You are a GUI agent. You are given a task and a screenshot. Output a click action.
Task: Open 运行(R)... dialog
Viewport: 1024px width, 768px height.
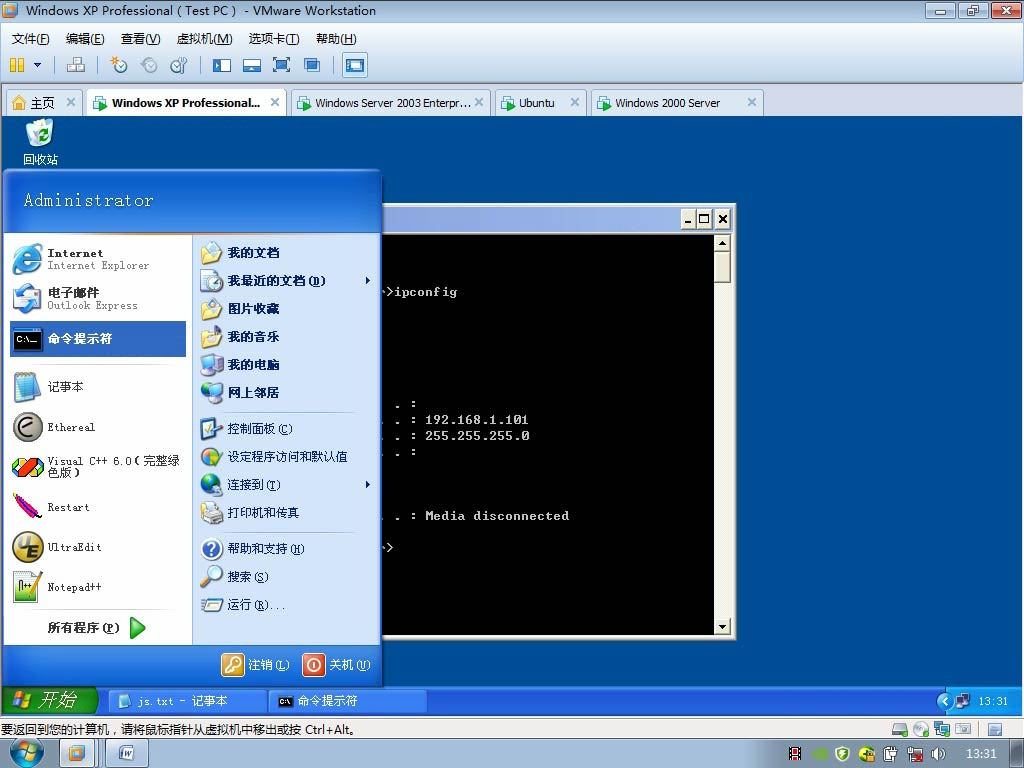287,605
